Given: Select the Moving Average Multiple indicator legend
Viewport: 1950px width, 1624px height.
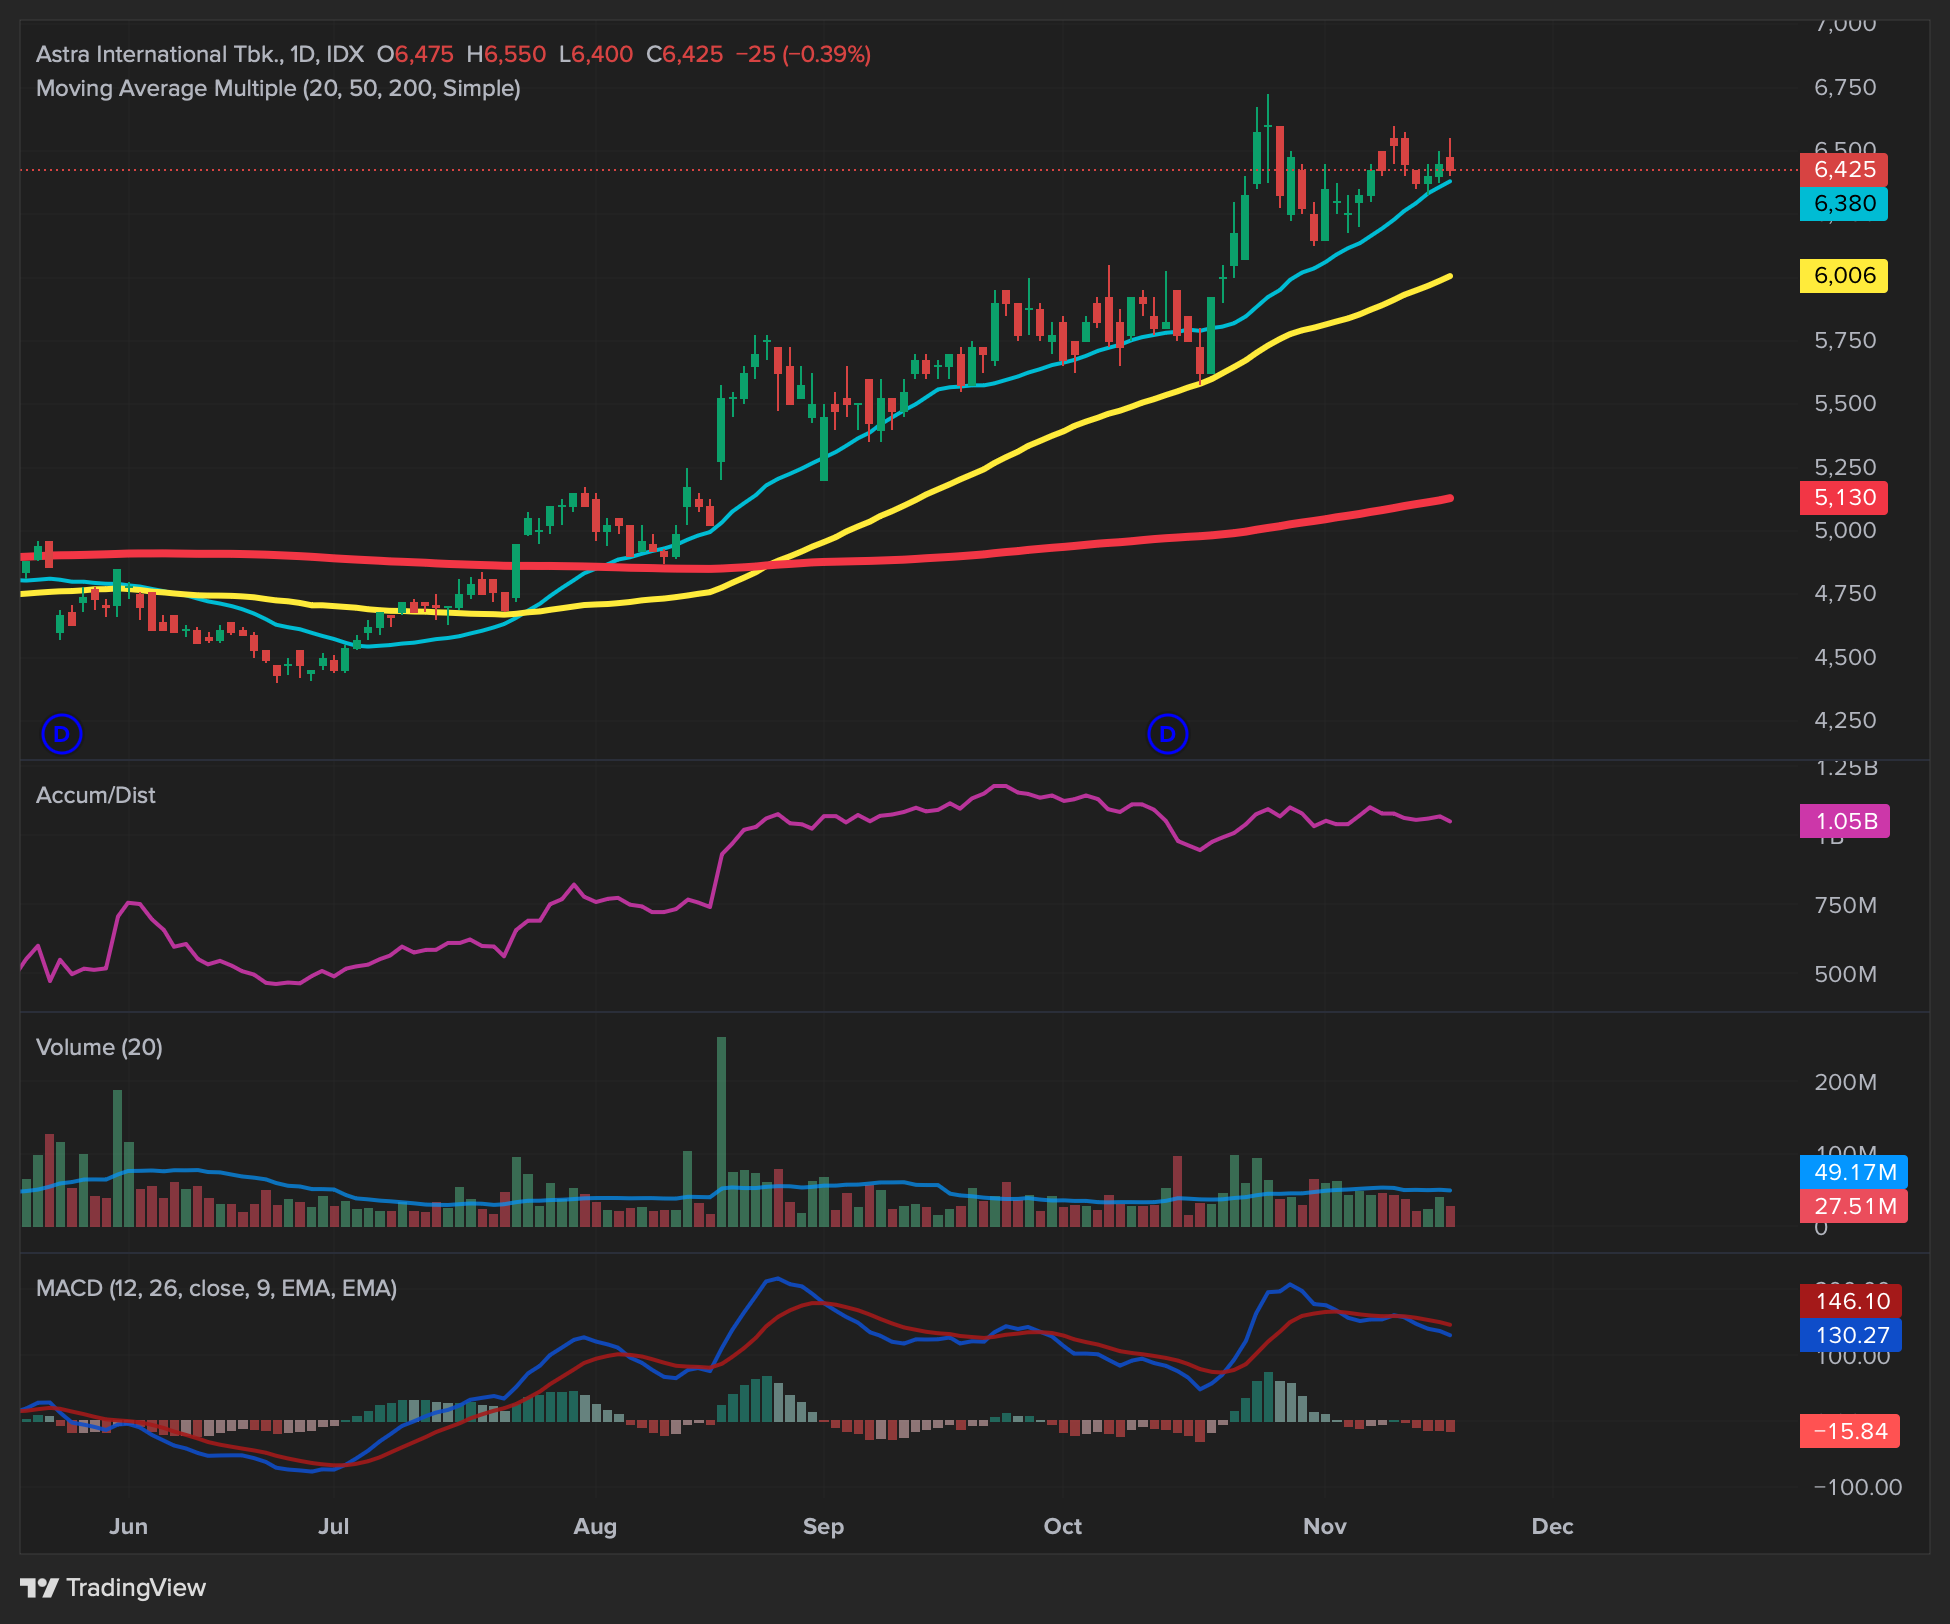Looking at the screenshot, I should click(x=278, y=88).
